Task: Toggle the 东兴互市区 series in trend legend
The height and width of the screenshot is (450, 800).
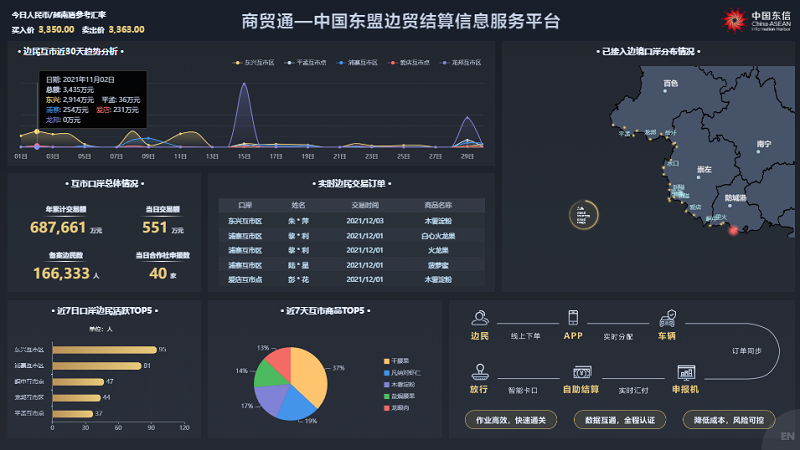Action: click(254, 62)
